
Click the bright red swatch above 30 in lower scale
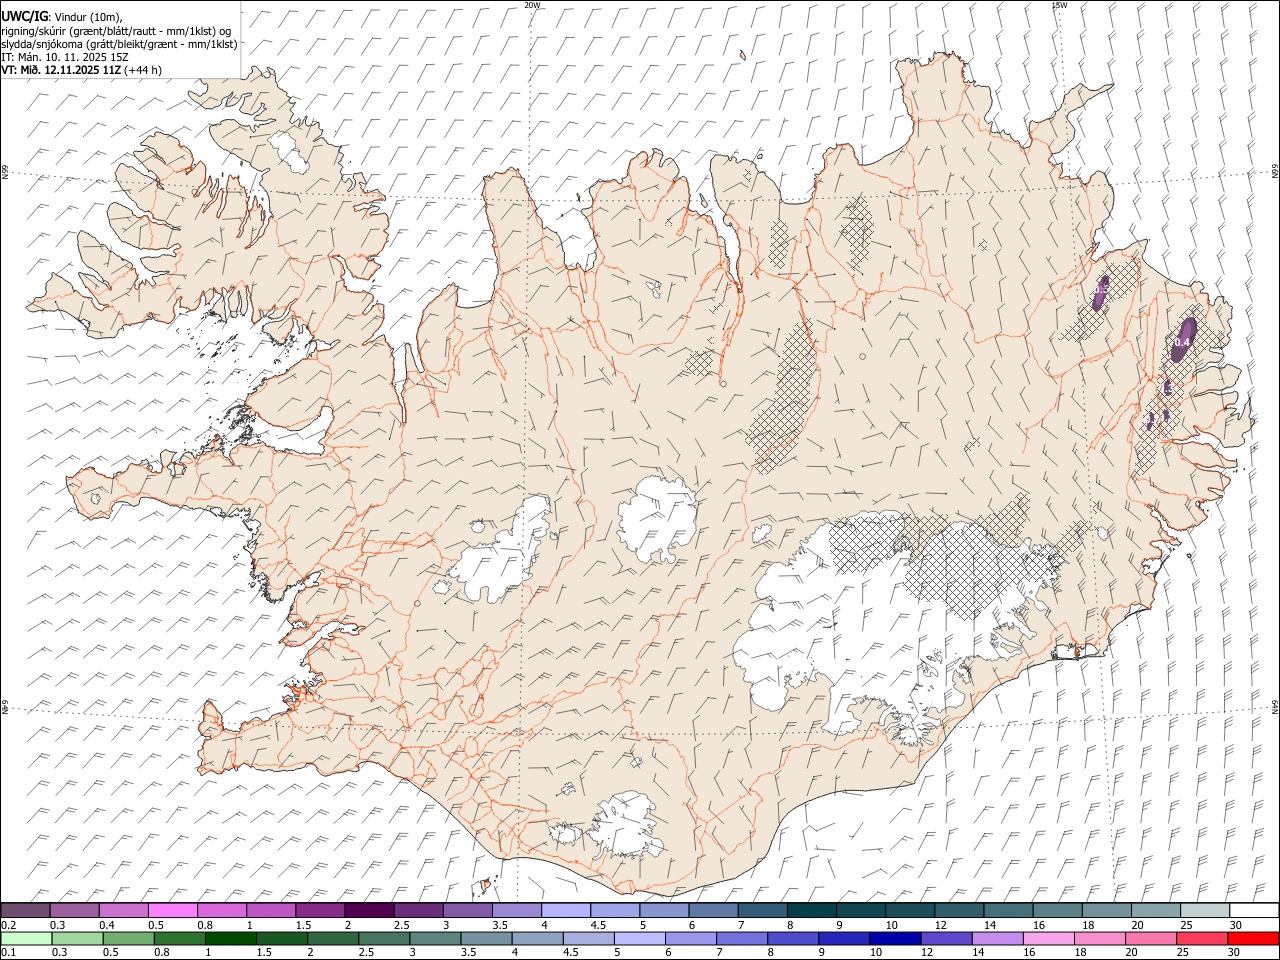click(1253, 938)
